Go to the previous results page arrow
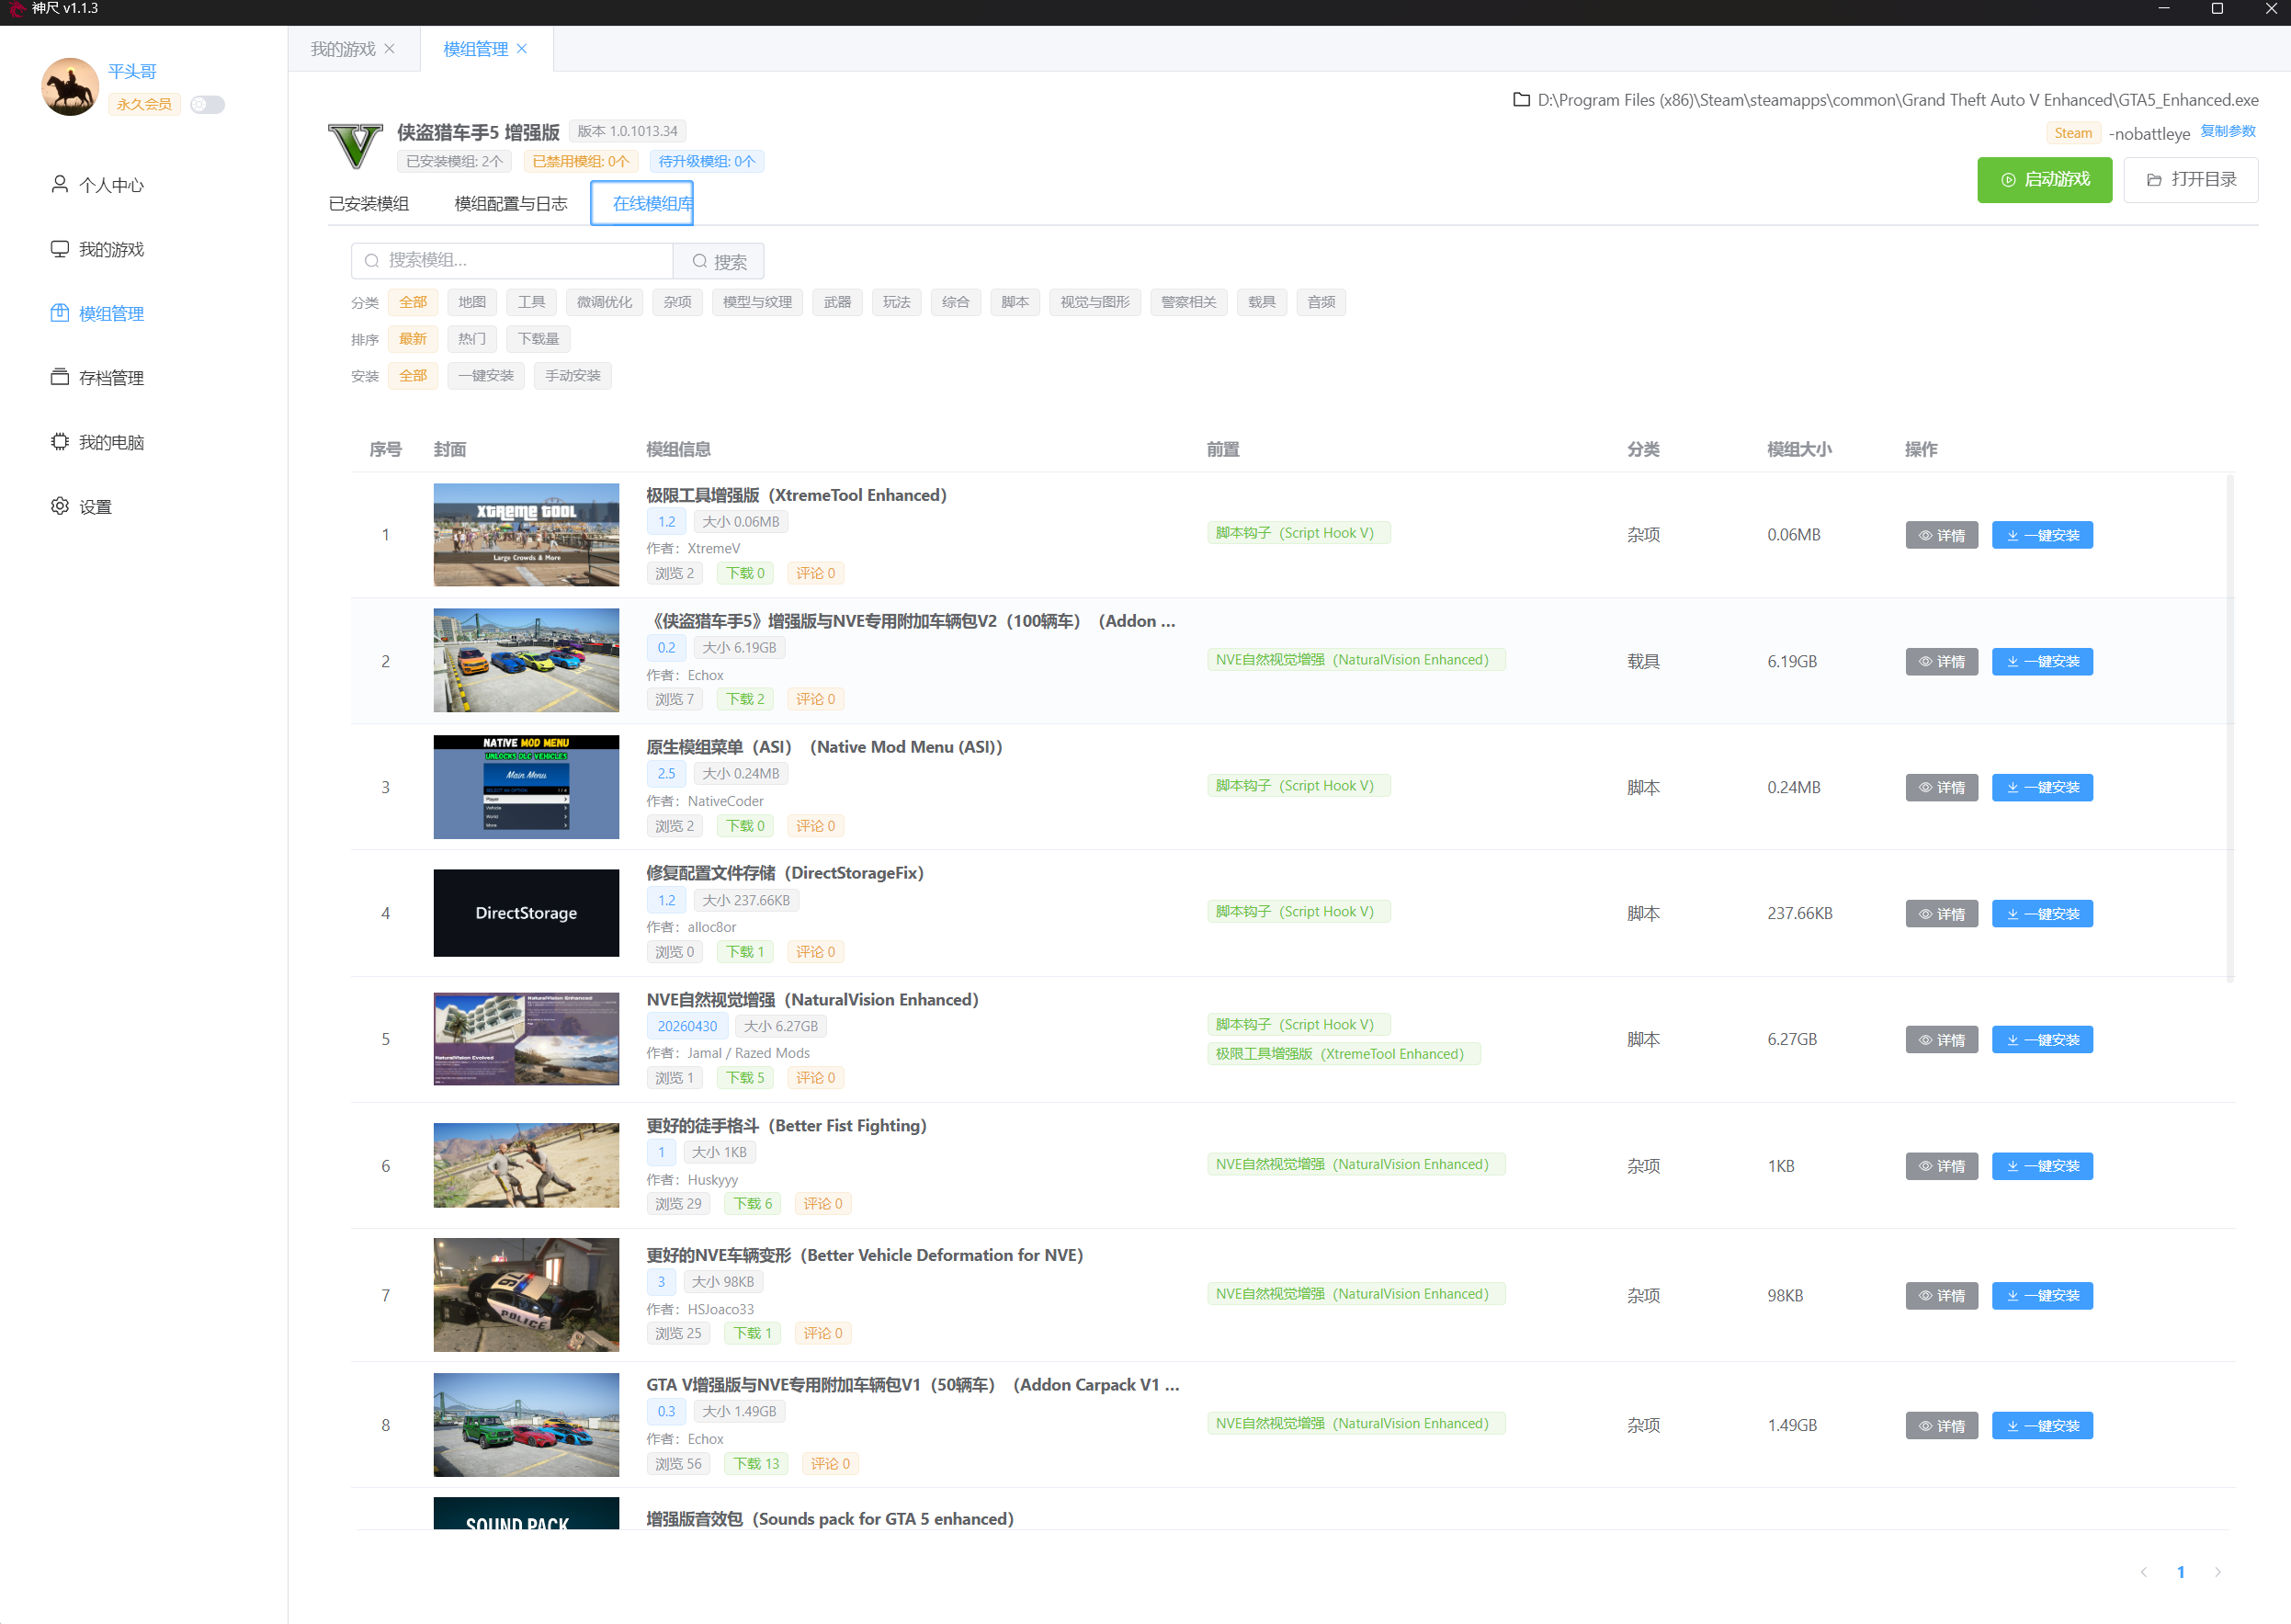The height and width of the screenshot is (1624, 2291). (2144, 1572)
